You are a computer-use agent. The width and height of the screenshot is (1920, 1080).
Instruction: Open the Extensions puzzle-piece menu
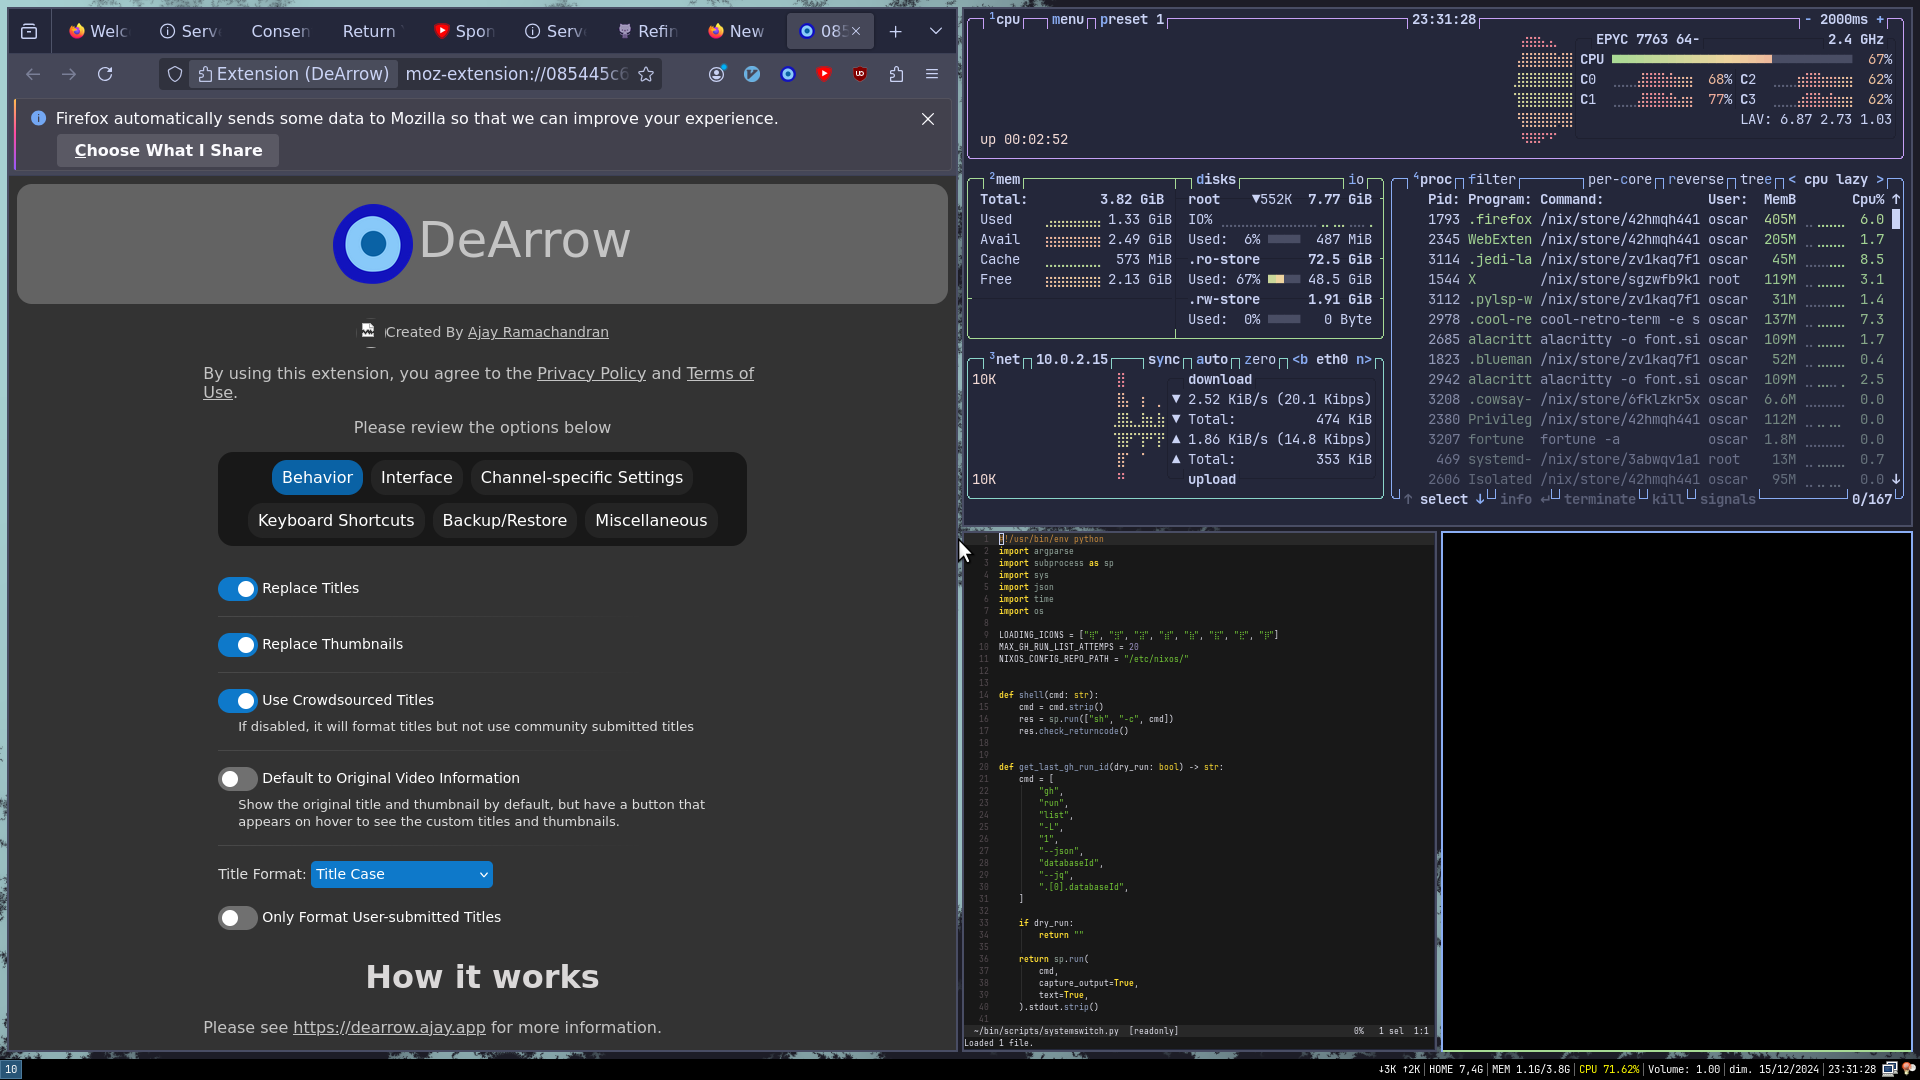[896, 74]
